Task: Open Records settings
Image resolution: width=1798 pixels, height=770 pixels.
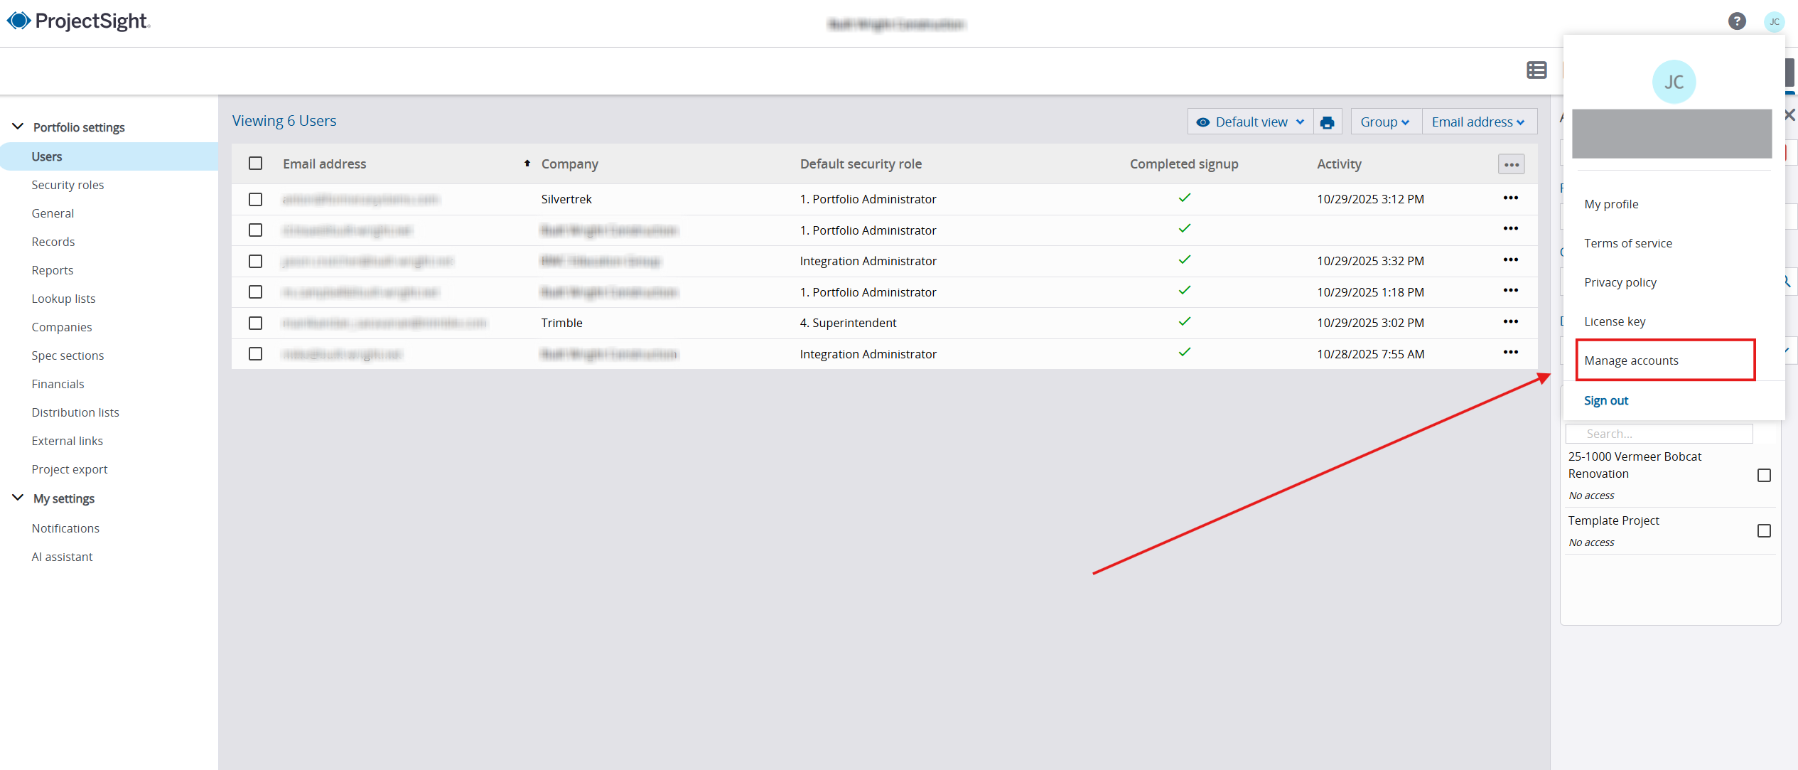Action: coord(53,242)
